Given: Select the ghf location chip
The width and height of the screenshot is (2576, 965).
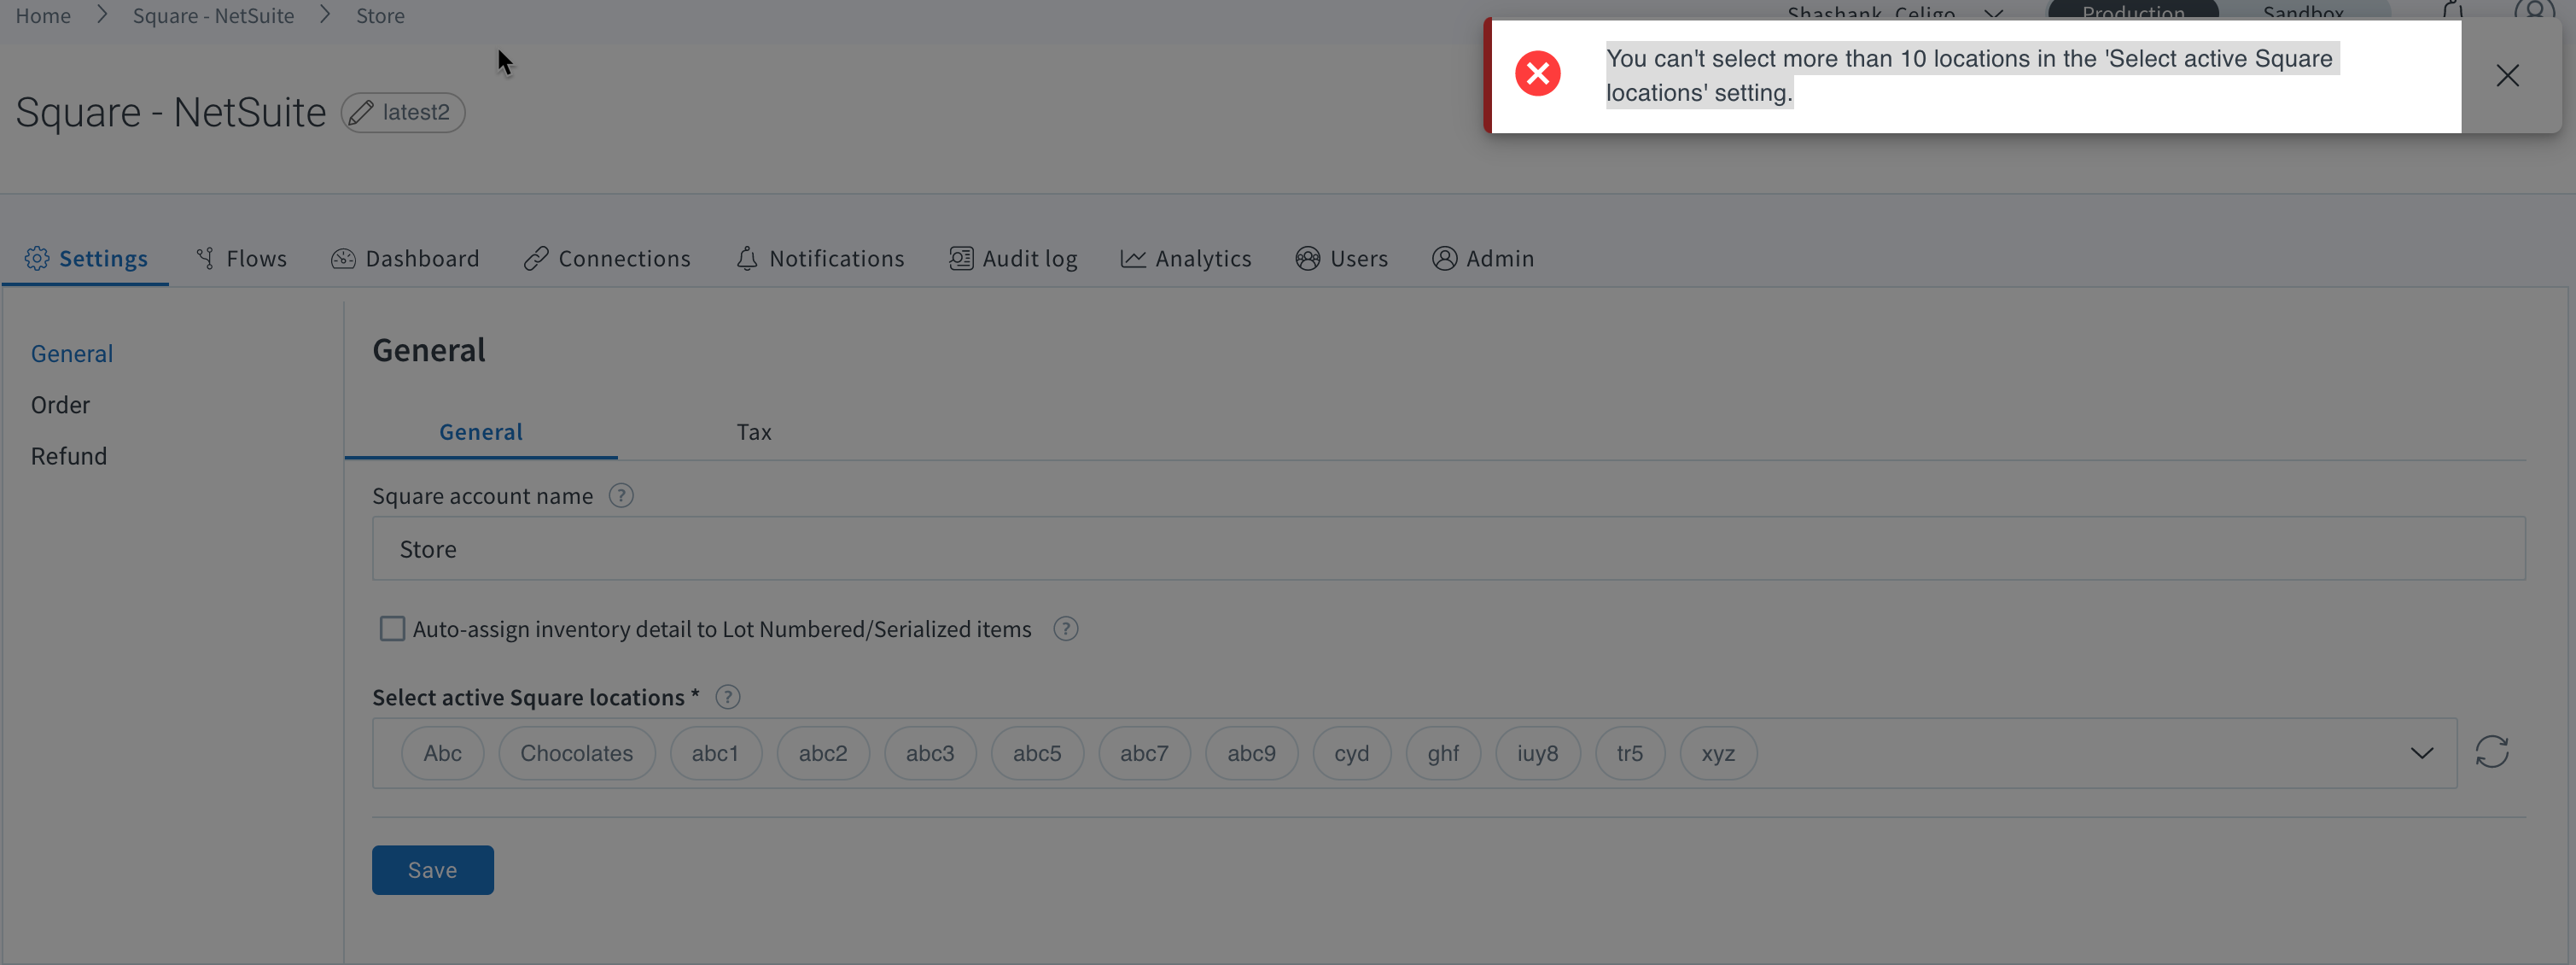Looking at the screenshot, I should [1443, 753].
